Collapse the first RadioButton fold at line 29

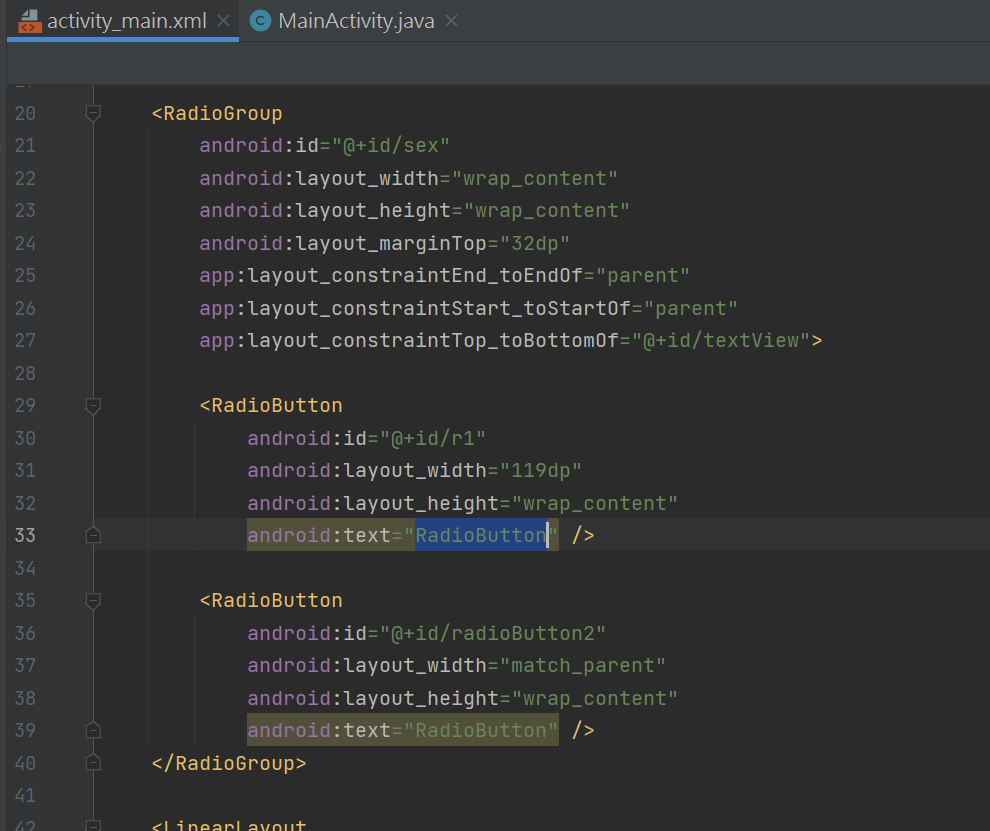[93, 406]
